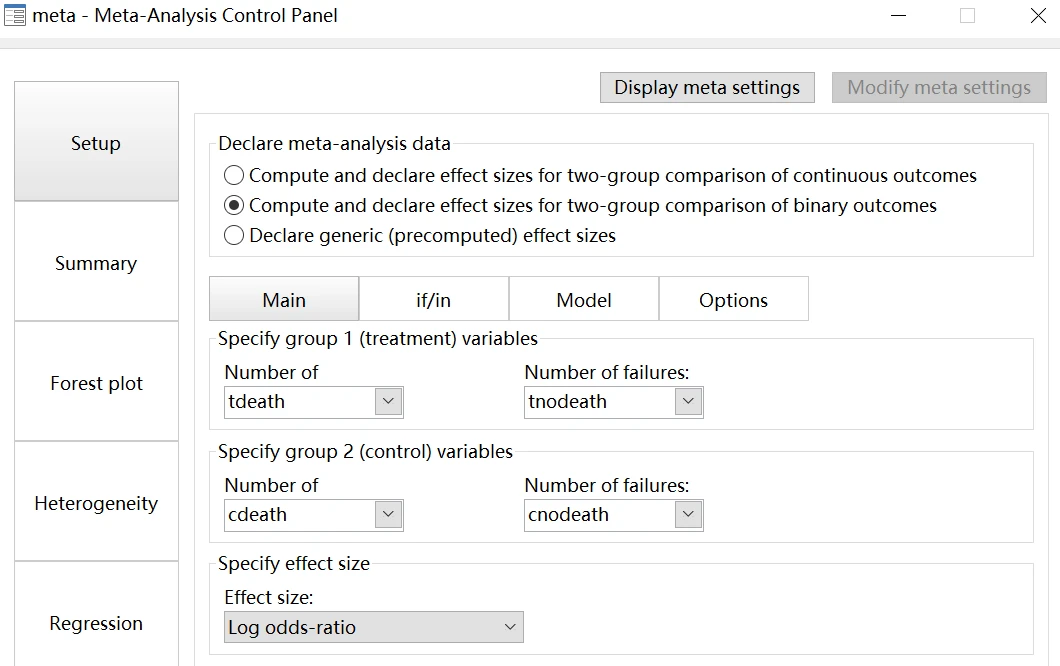Close the Meta-Analysis Control Panel window

coord(1038,16)
